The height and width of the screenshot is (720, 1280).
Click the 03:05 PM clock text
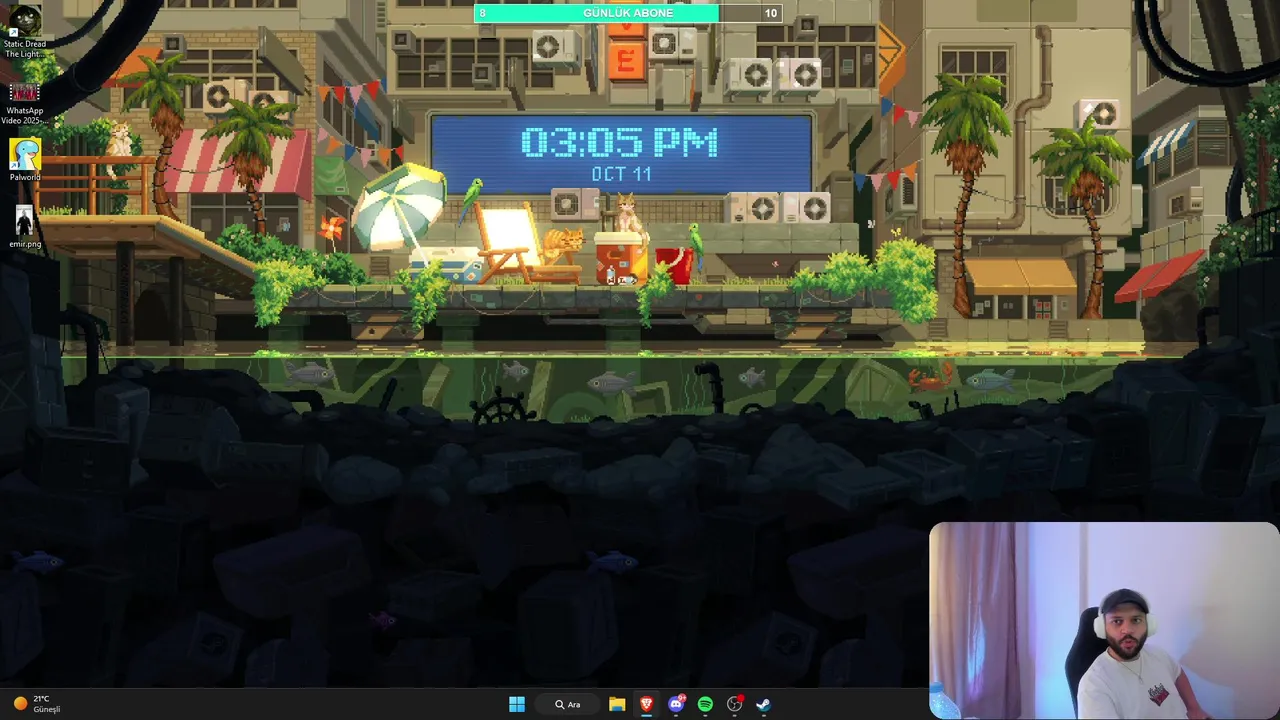tap(620, 143)
